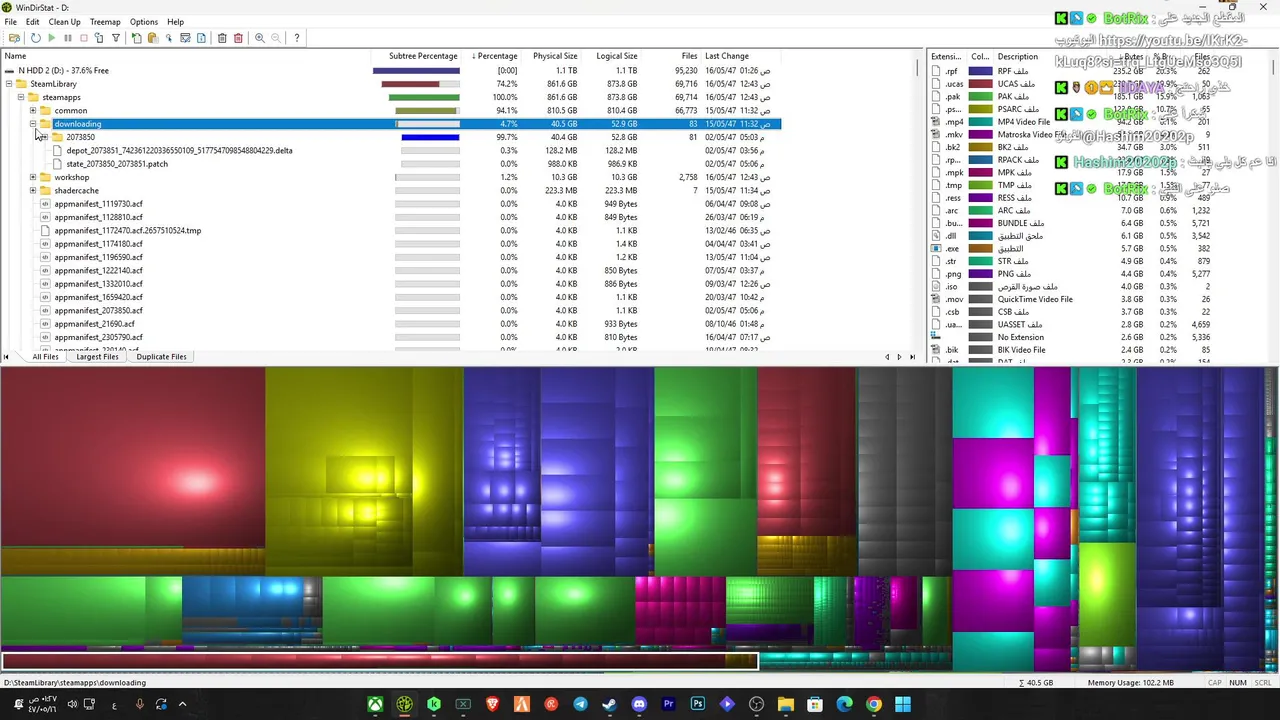Switch to the Largest Files tab
The width and height of the screenshot is (1280, 720).
point(97,357)
